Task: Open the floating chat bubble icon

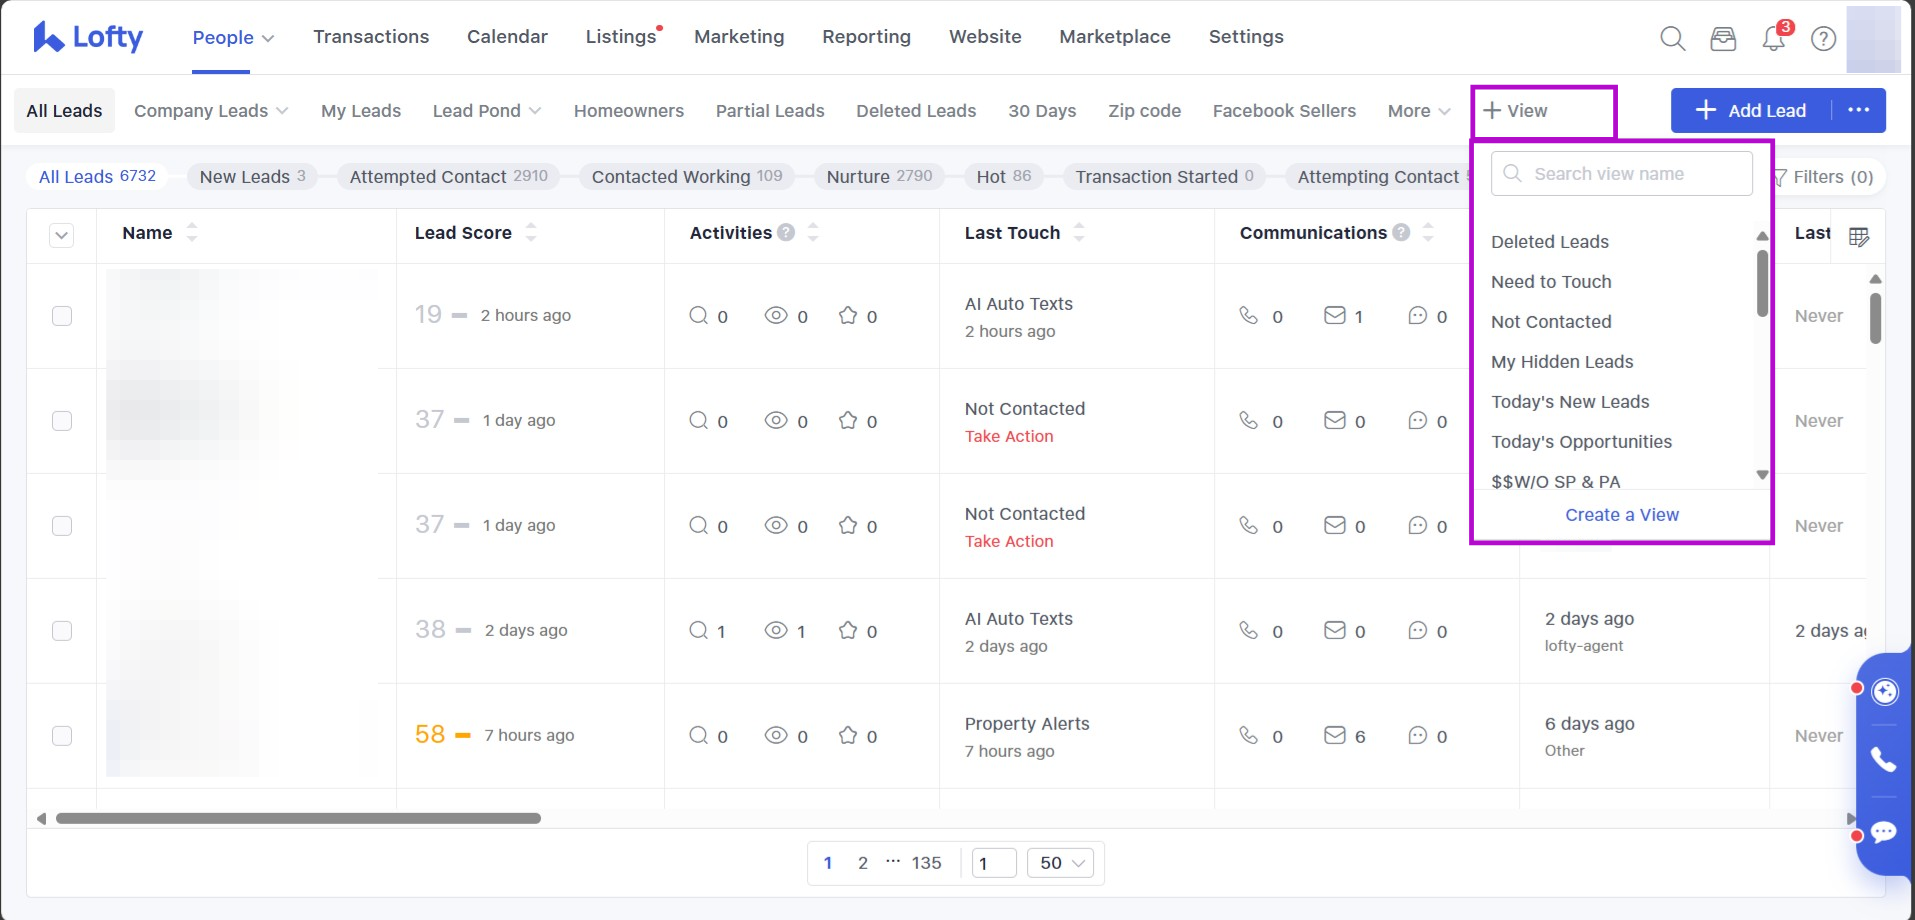Action: (1884, 832)
